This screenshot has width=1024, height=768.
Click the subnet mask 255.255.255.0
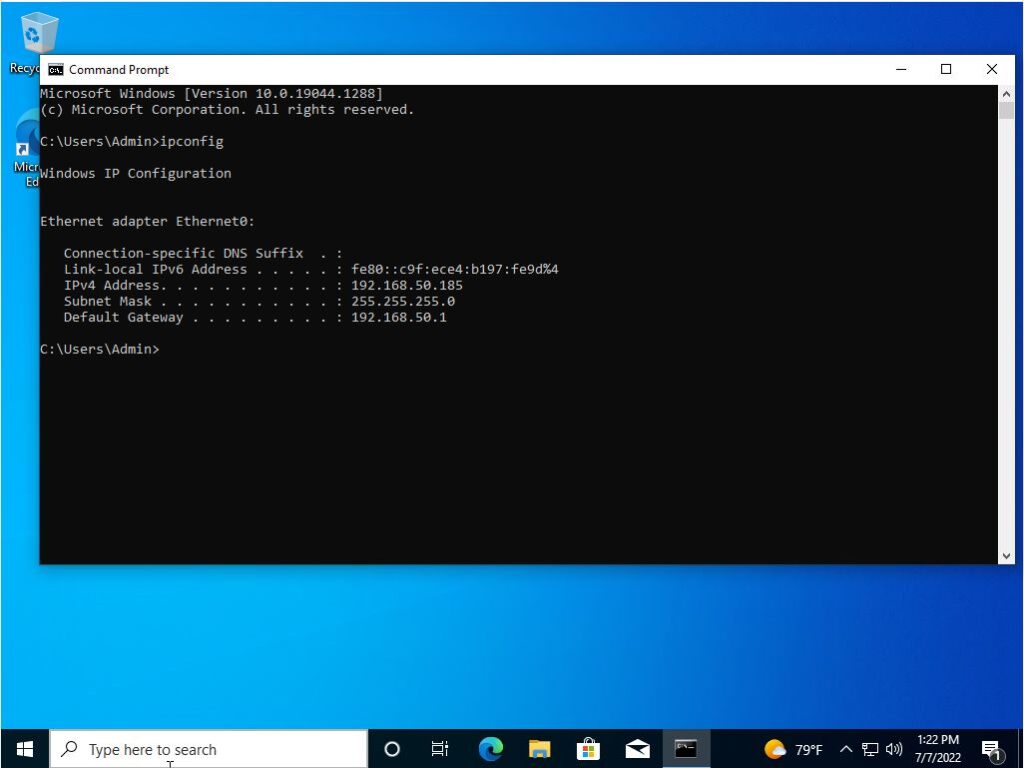pos(403,301)
